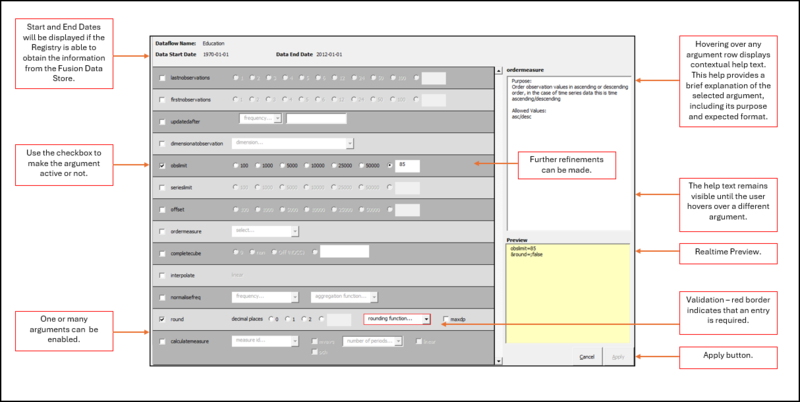
Task: Activate the interpolate argument checkbox
Action: 164,275
